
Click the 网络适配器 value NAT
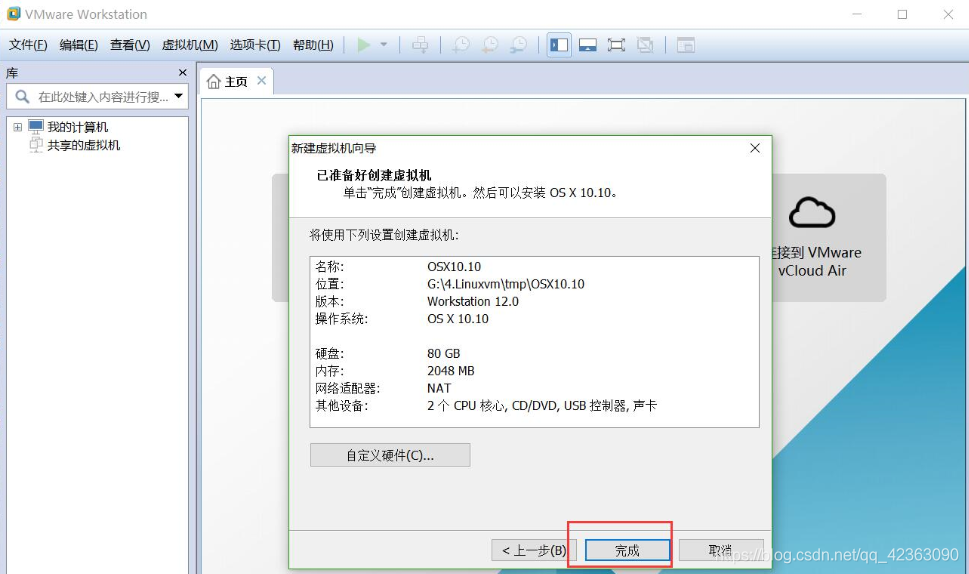[x=439, y=388]
